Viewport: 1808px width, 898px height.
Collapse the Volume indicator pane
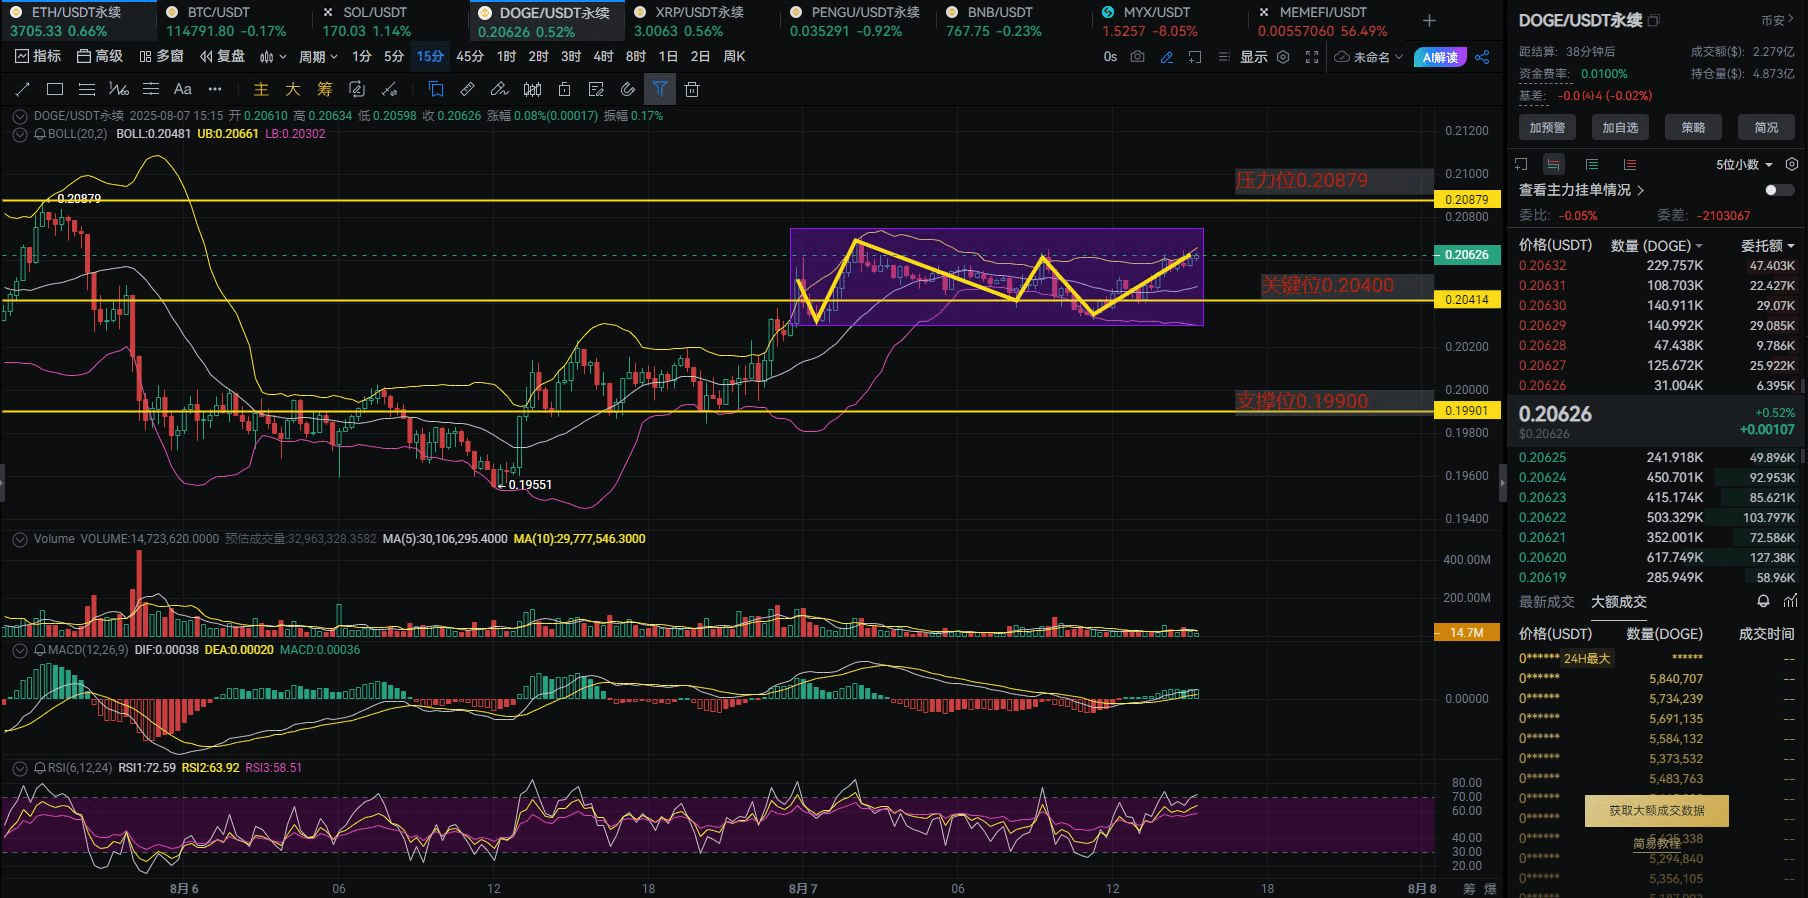tap(19, 539)
